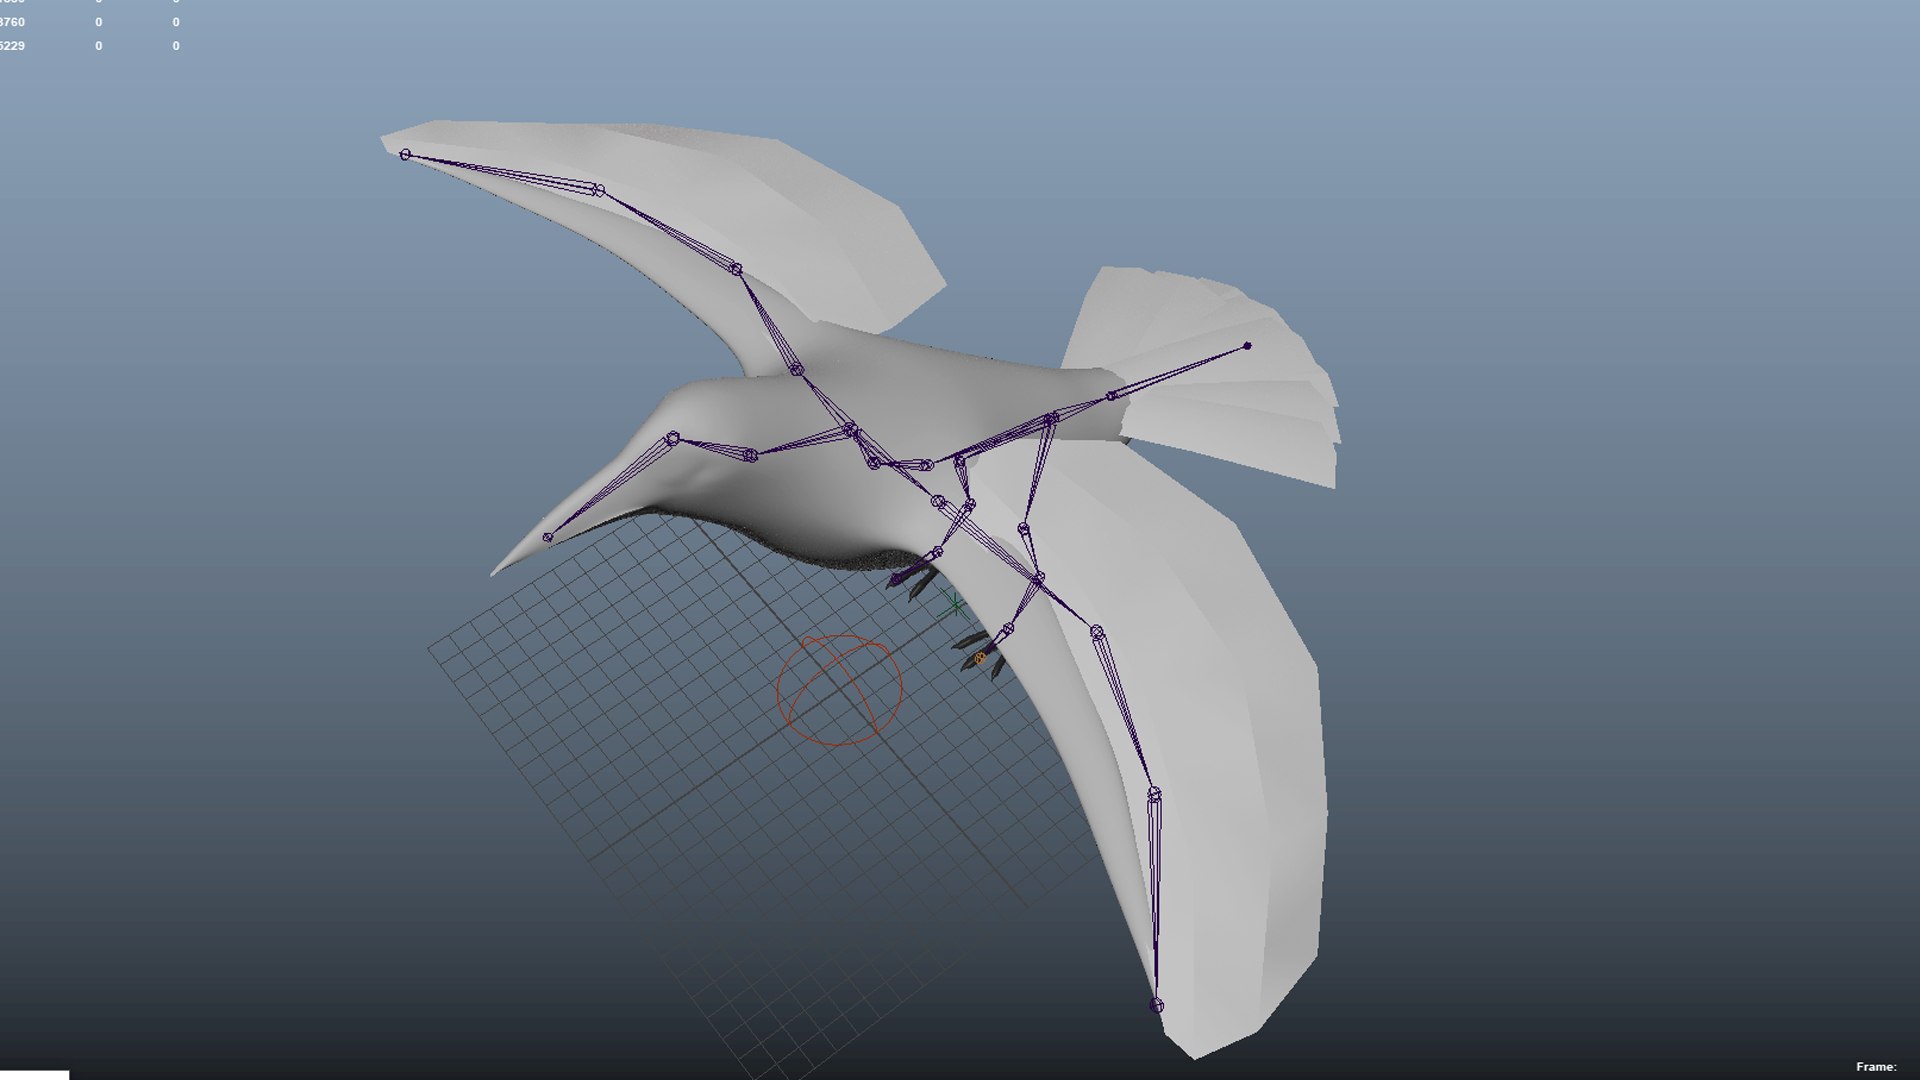Viewport: 1920px width, 1080px height.
Task: Select the upper wing joint nearest its tip joint
Action: (598, 190)
